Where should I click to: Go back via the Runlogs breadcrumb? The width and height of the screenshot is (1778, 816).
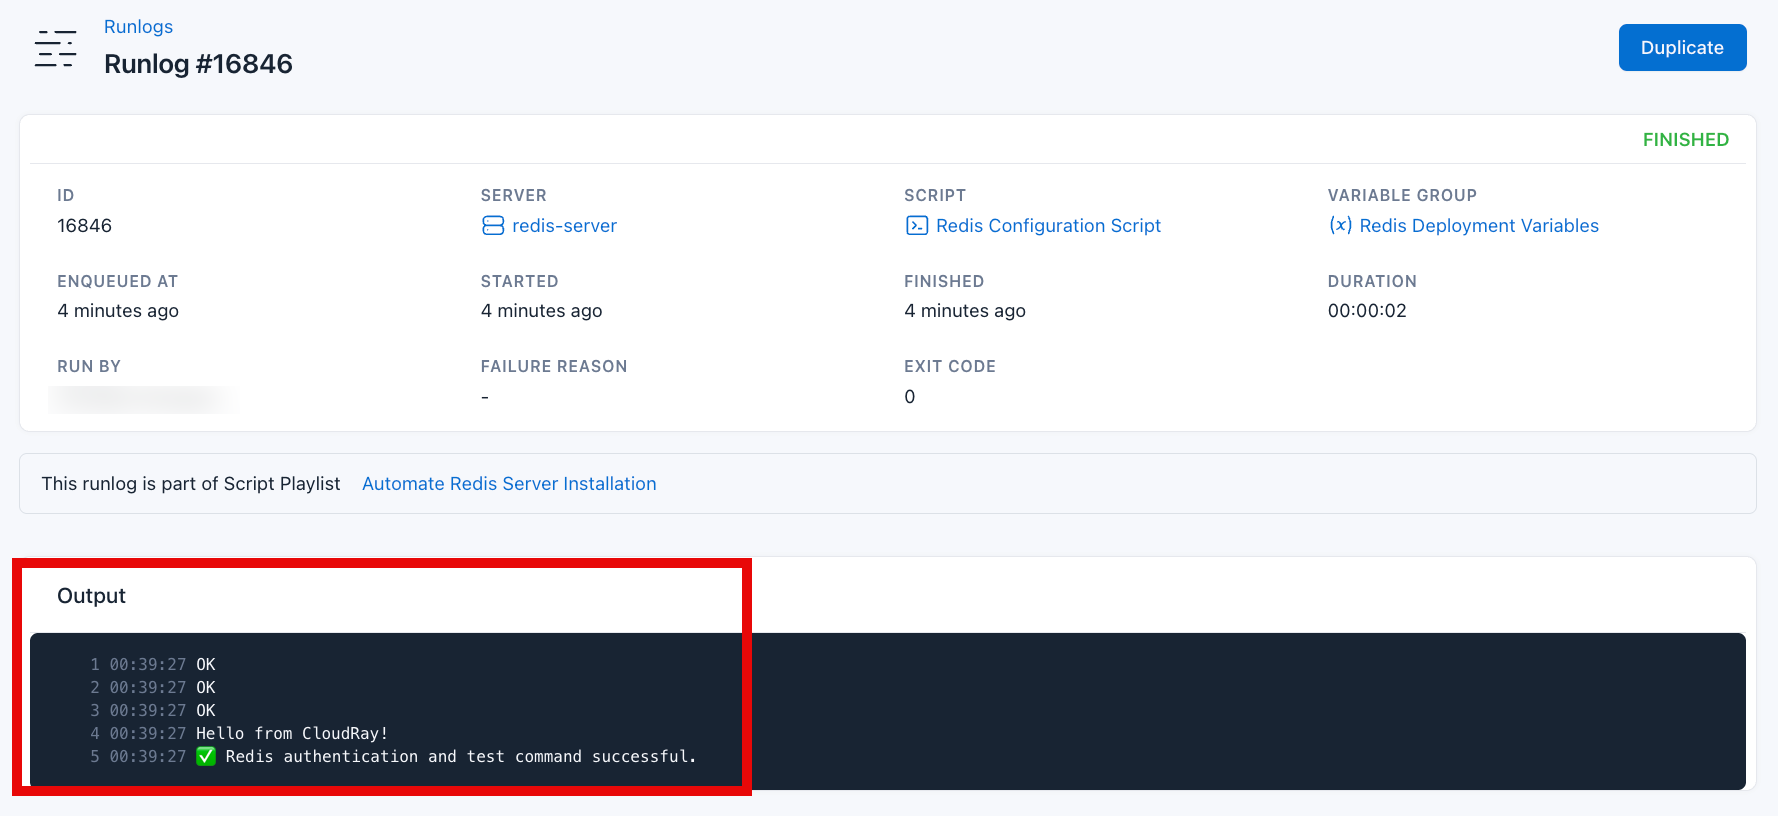click(138, 27)
